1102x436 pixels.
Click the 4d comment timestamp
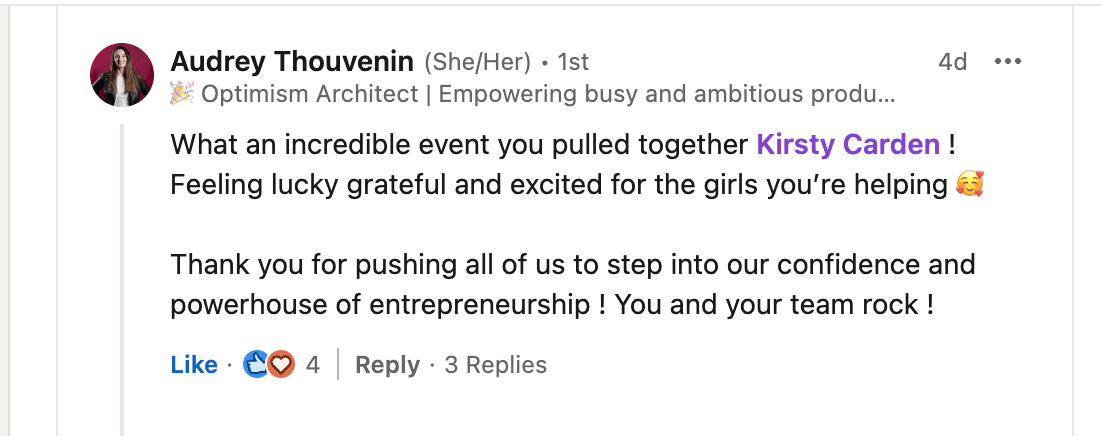[952, 62]
